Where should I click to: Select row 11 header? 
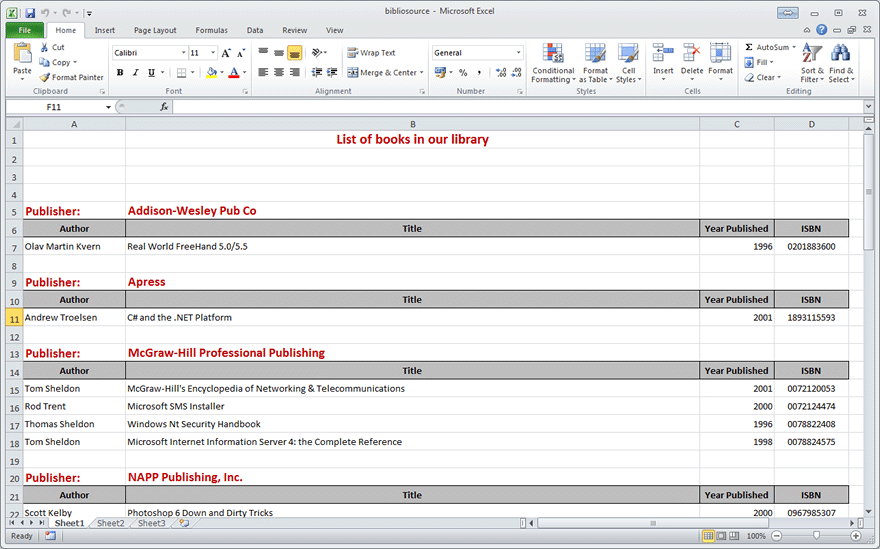click(x=14, y=319)
